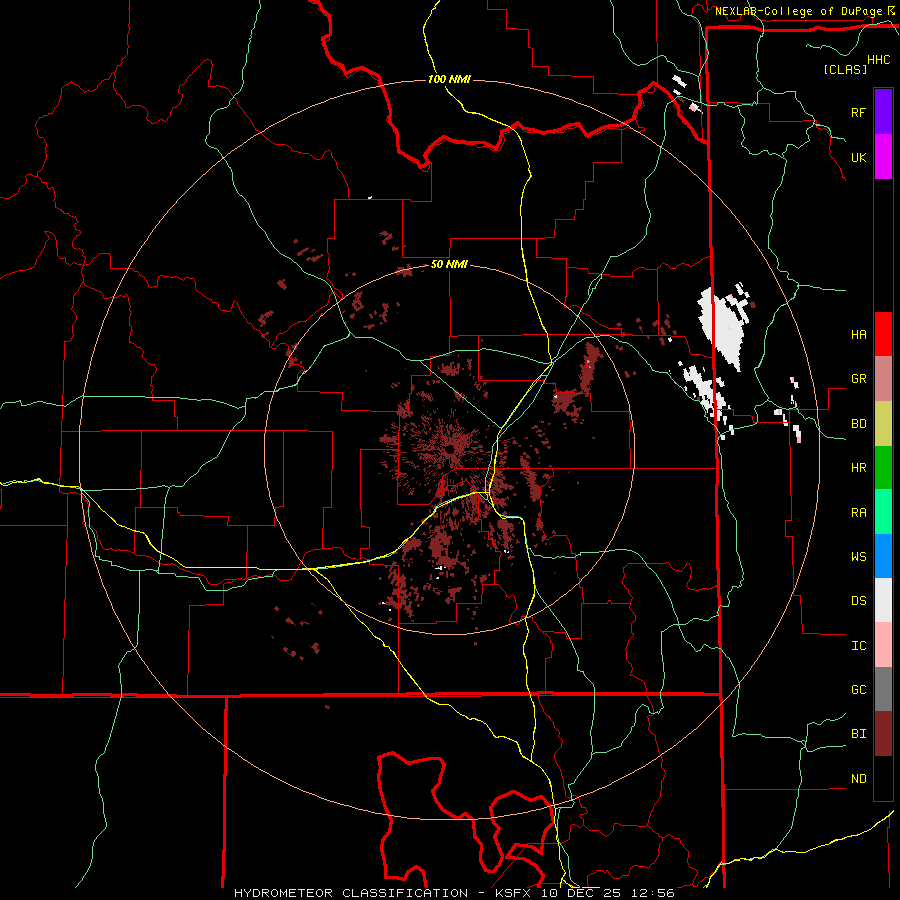Click the HA legend label text

click(x=858, y=334)
